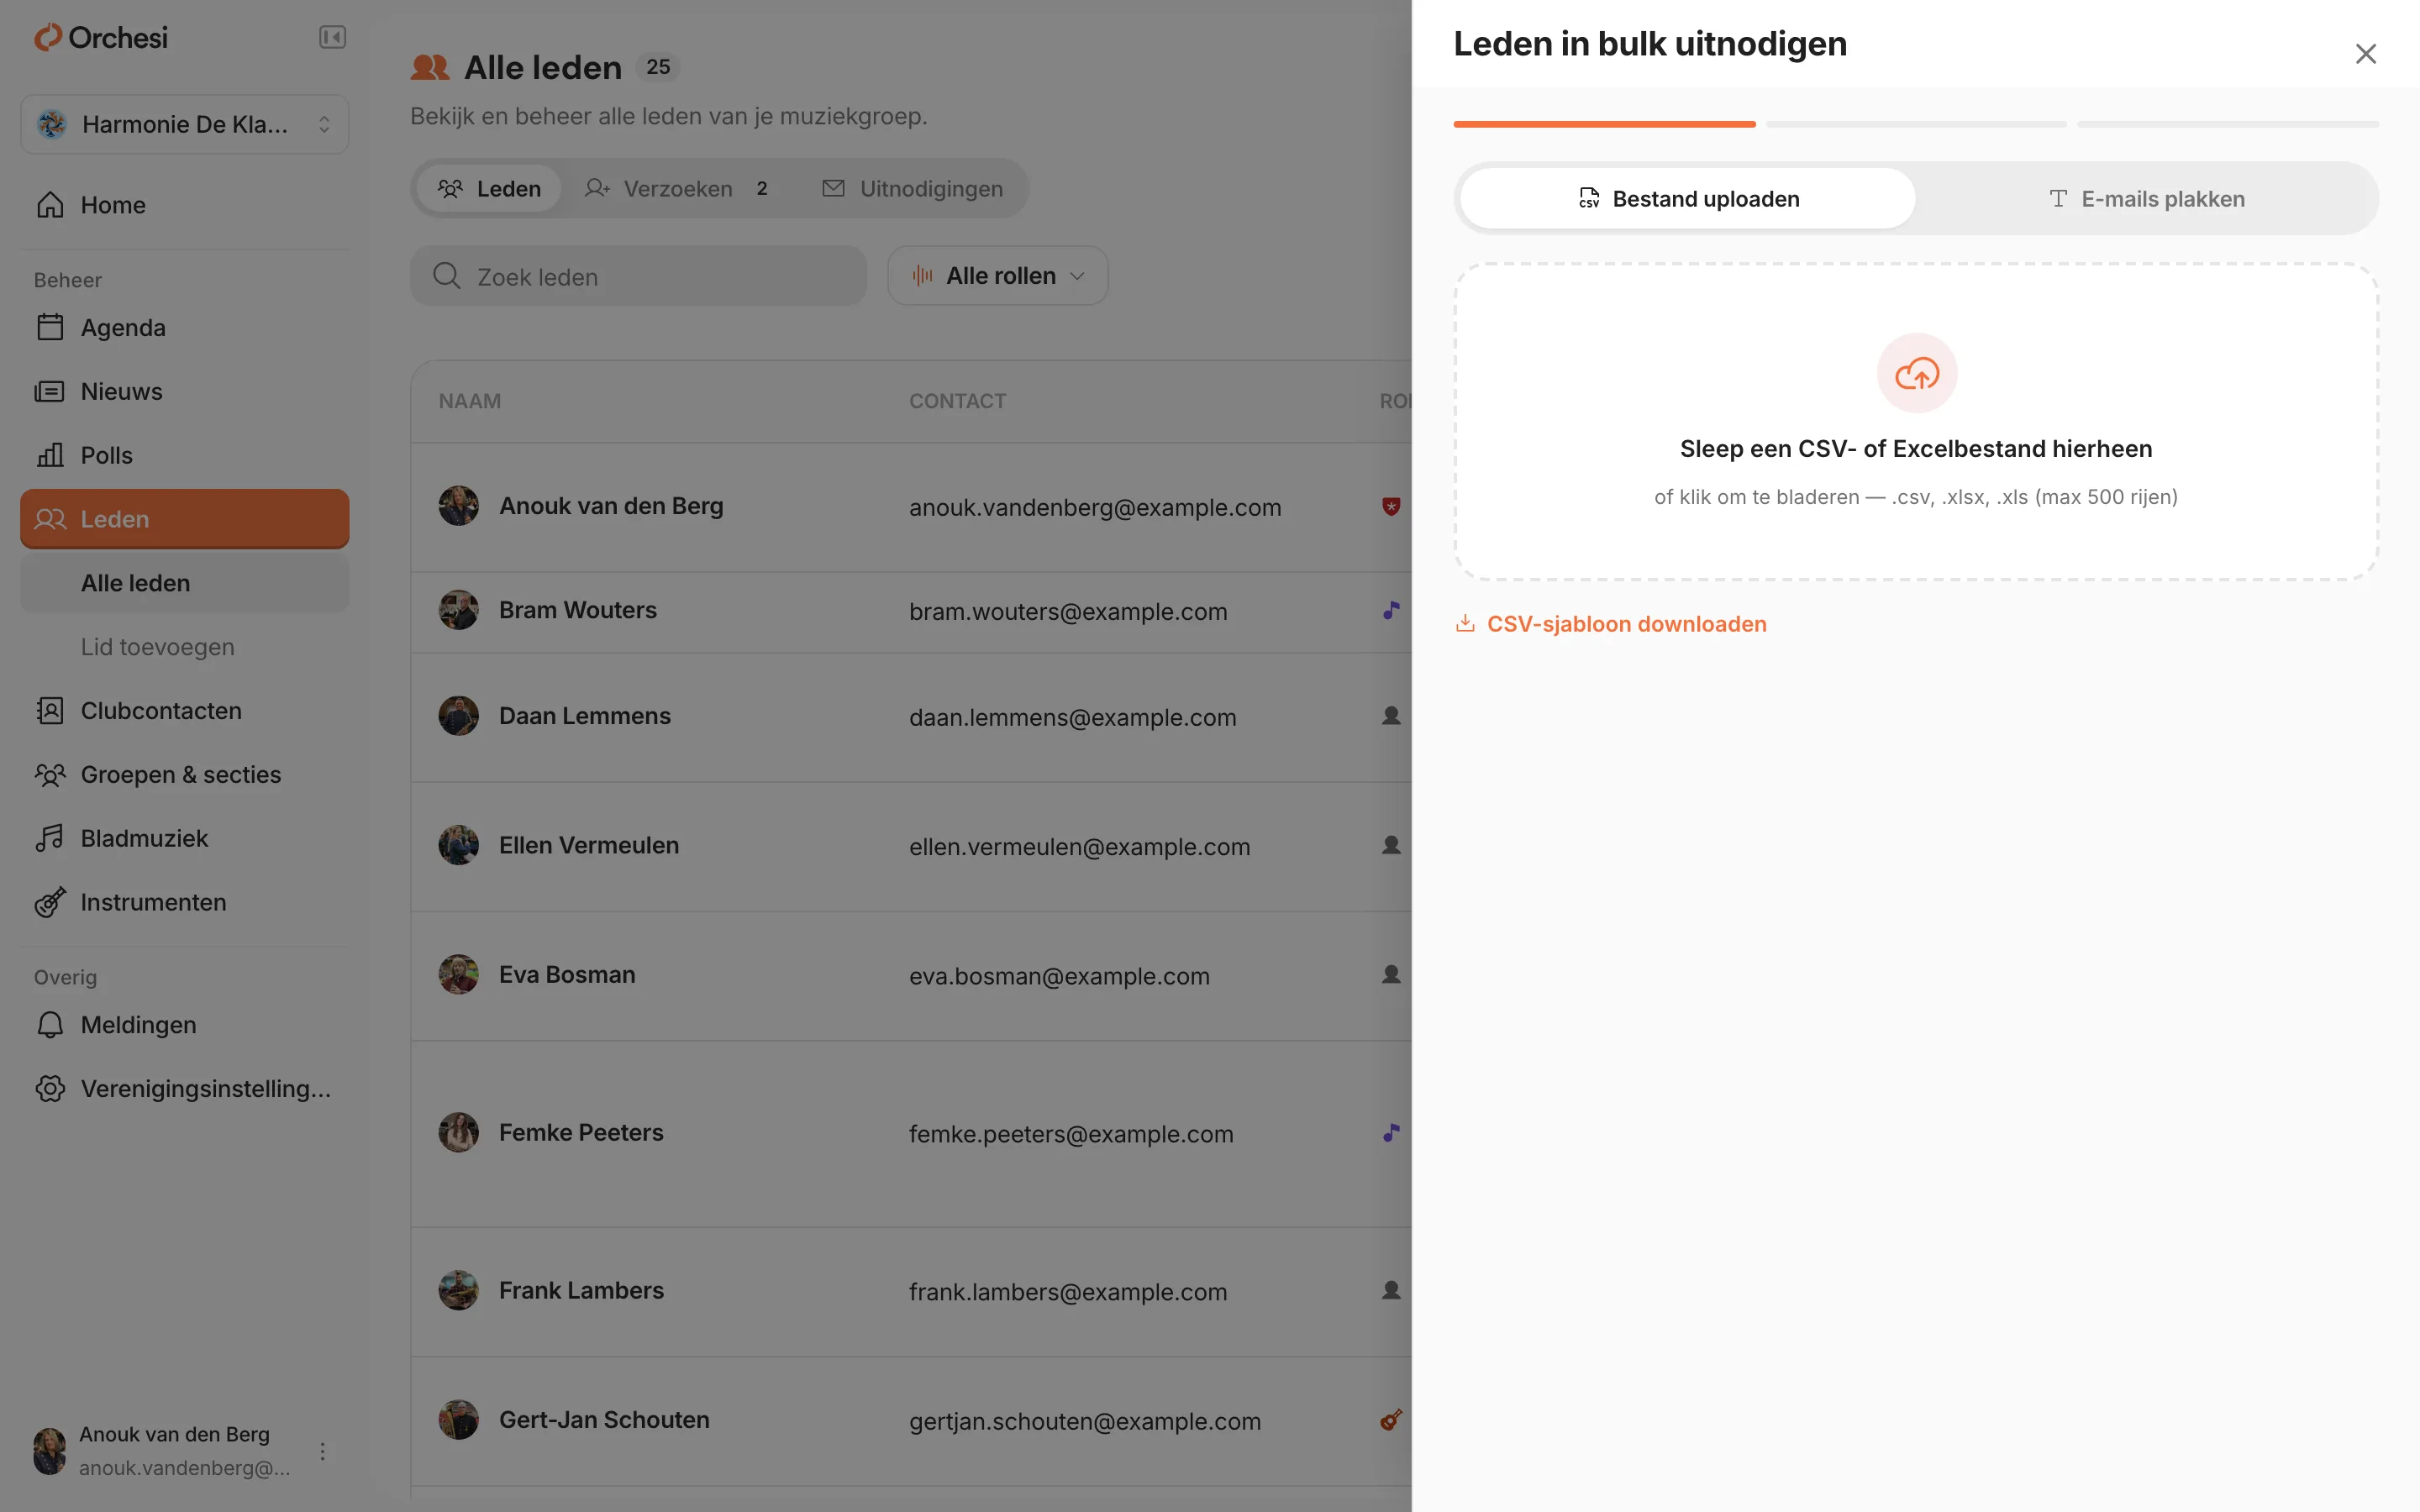Open the Alle rollen filter dropdown
The width and height of the screenshot is (2420, 1512).
point(997,276)
